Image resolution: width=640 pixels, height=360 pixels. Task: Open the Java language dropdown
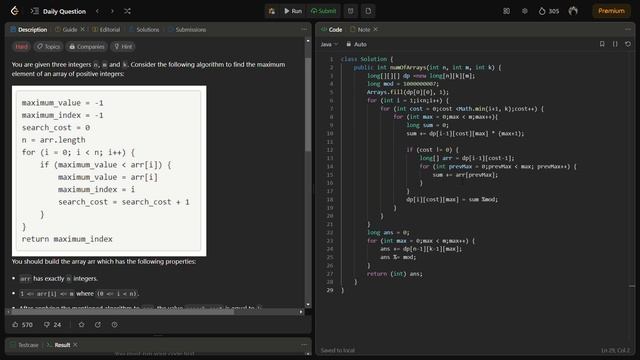click(329, 44)
